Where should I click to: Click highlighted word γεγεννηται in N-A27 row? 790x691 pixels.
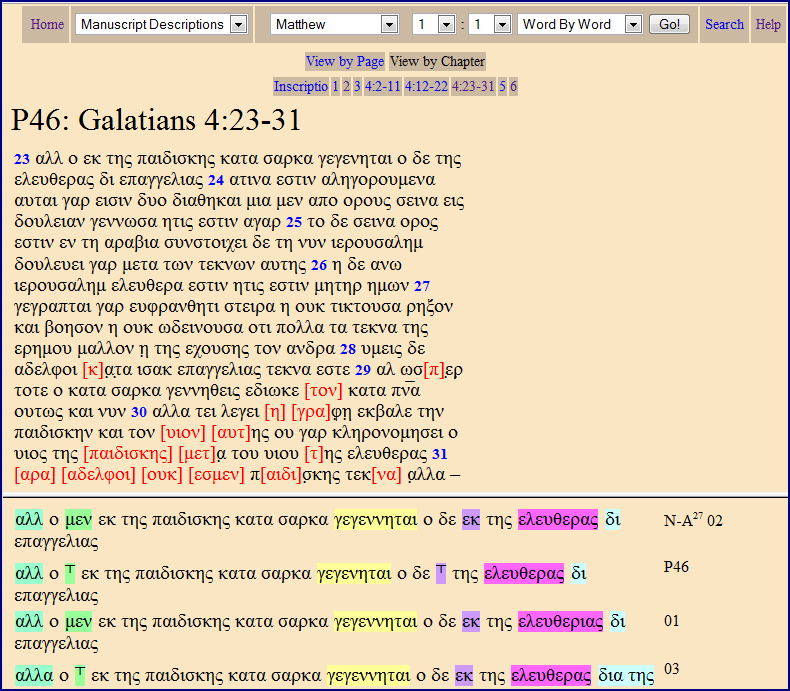(375, 520)
